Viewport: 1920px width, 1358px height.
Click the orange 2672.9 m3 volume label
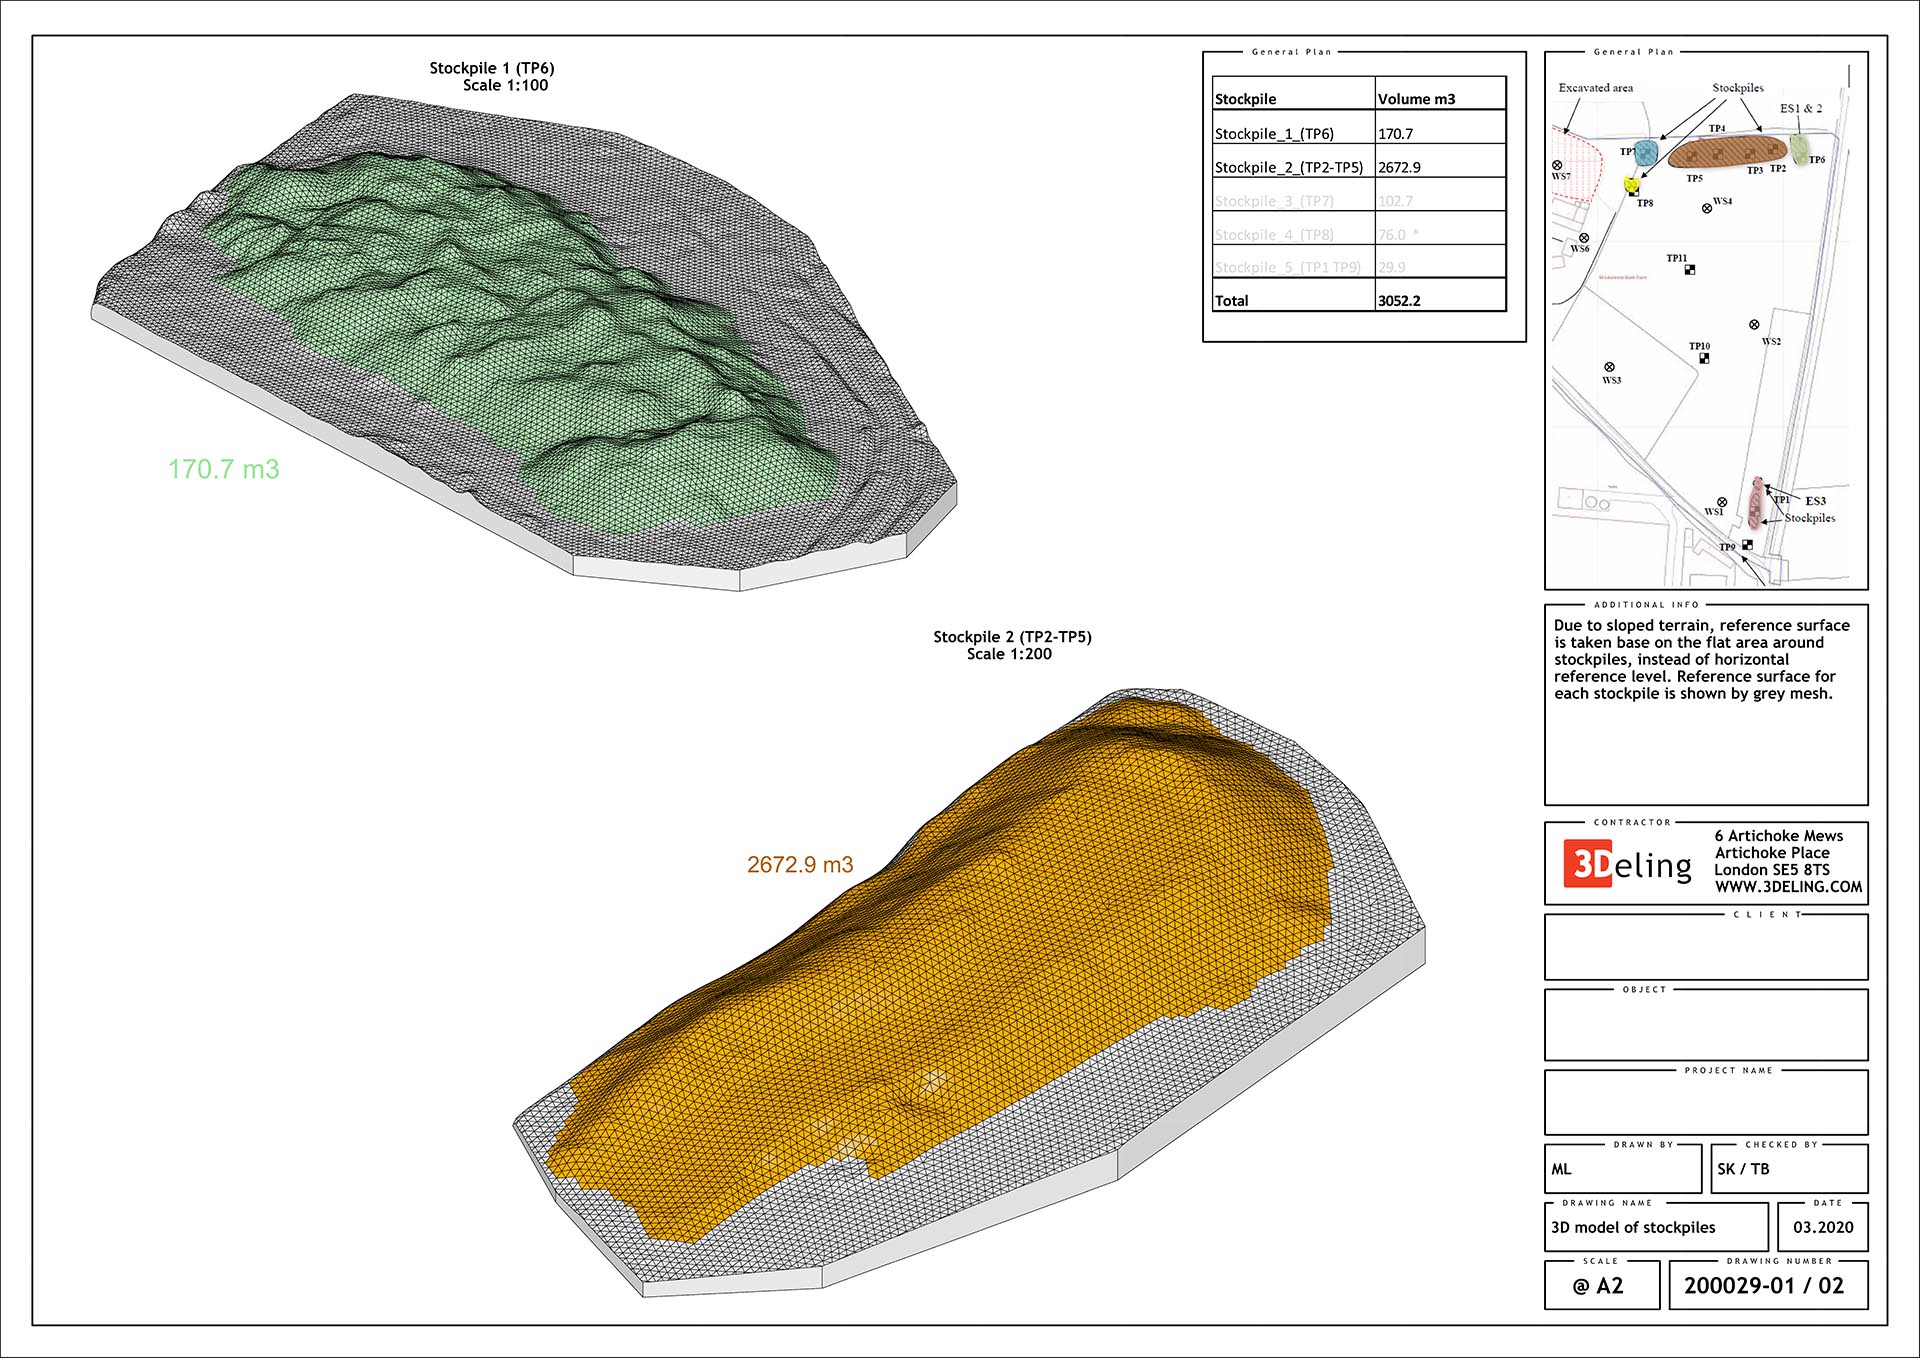pos(800,865)
